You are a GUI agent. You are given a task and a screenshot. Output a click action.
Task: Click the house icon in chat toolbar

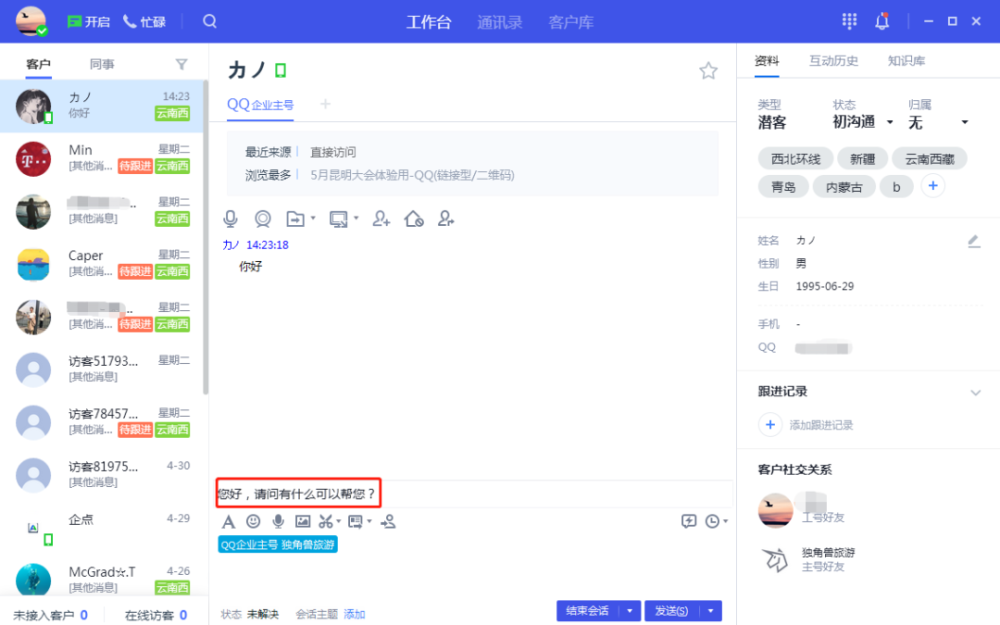[x=414, y=219]
